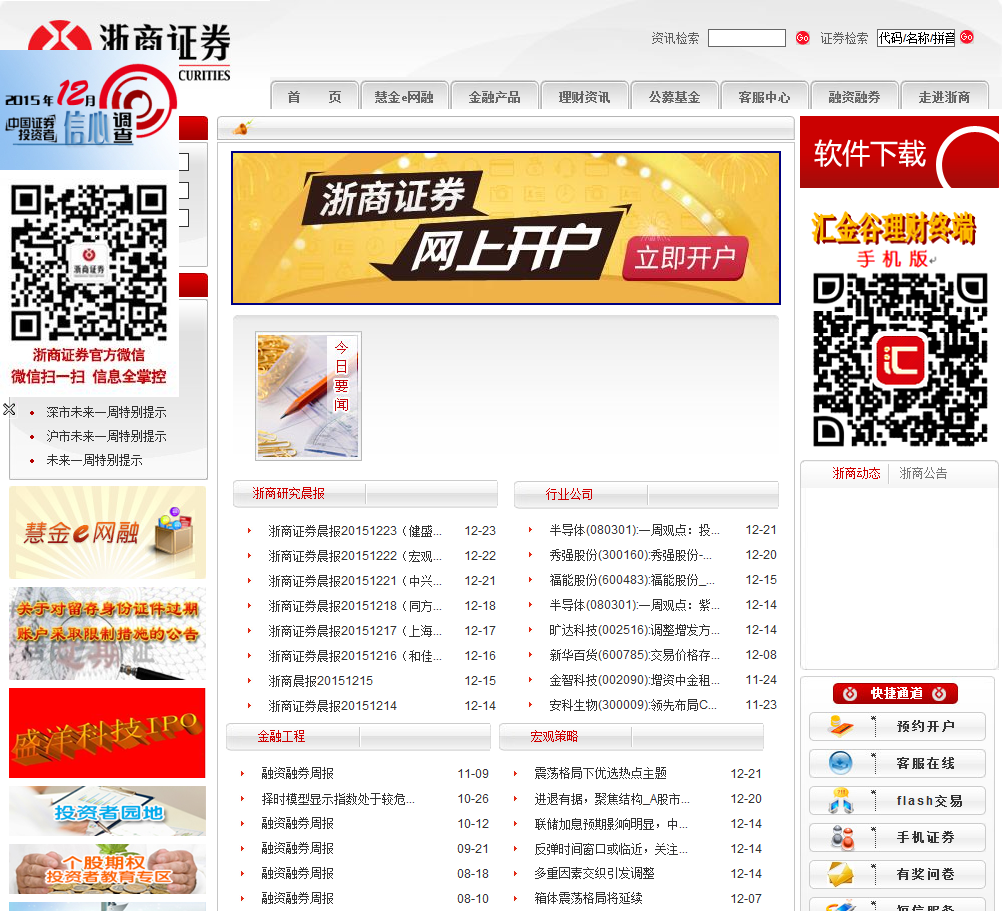Open the 有奖问卷 quick link
The height and width of the screenshot is (911, 1002).
[x=897, y=874]
